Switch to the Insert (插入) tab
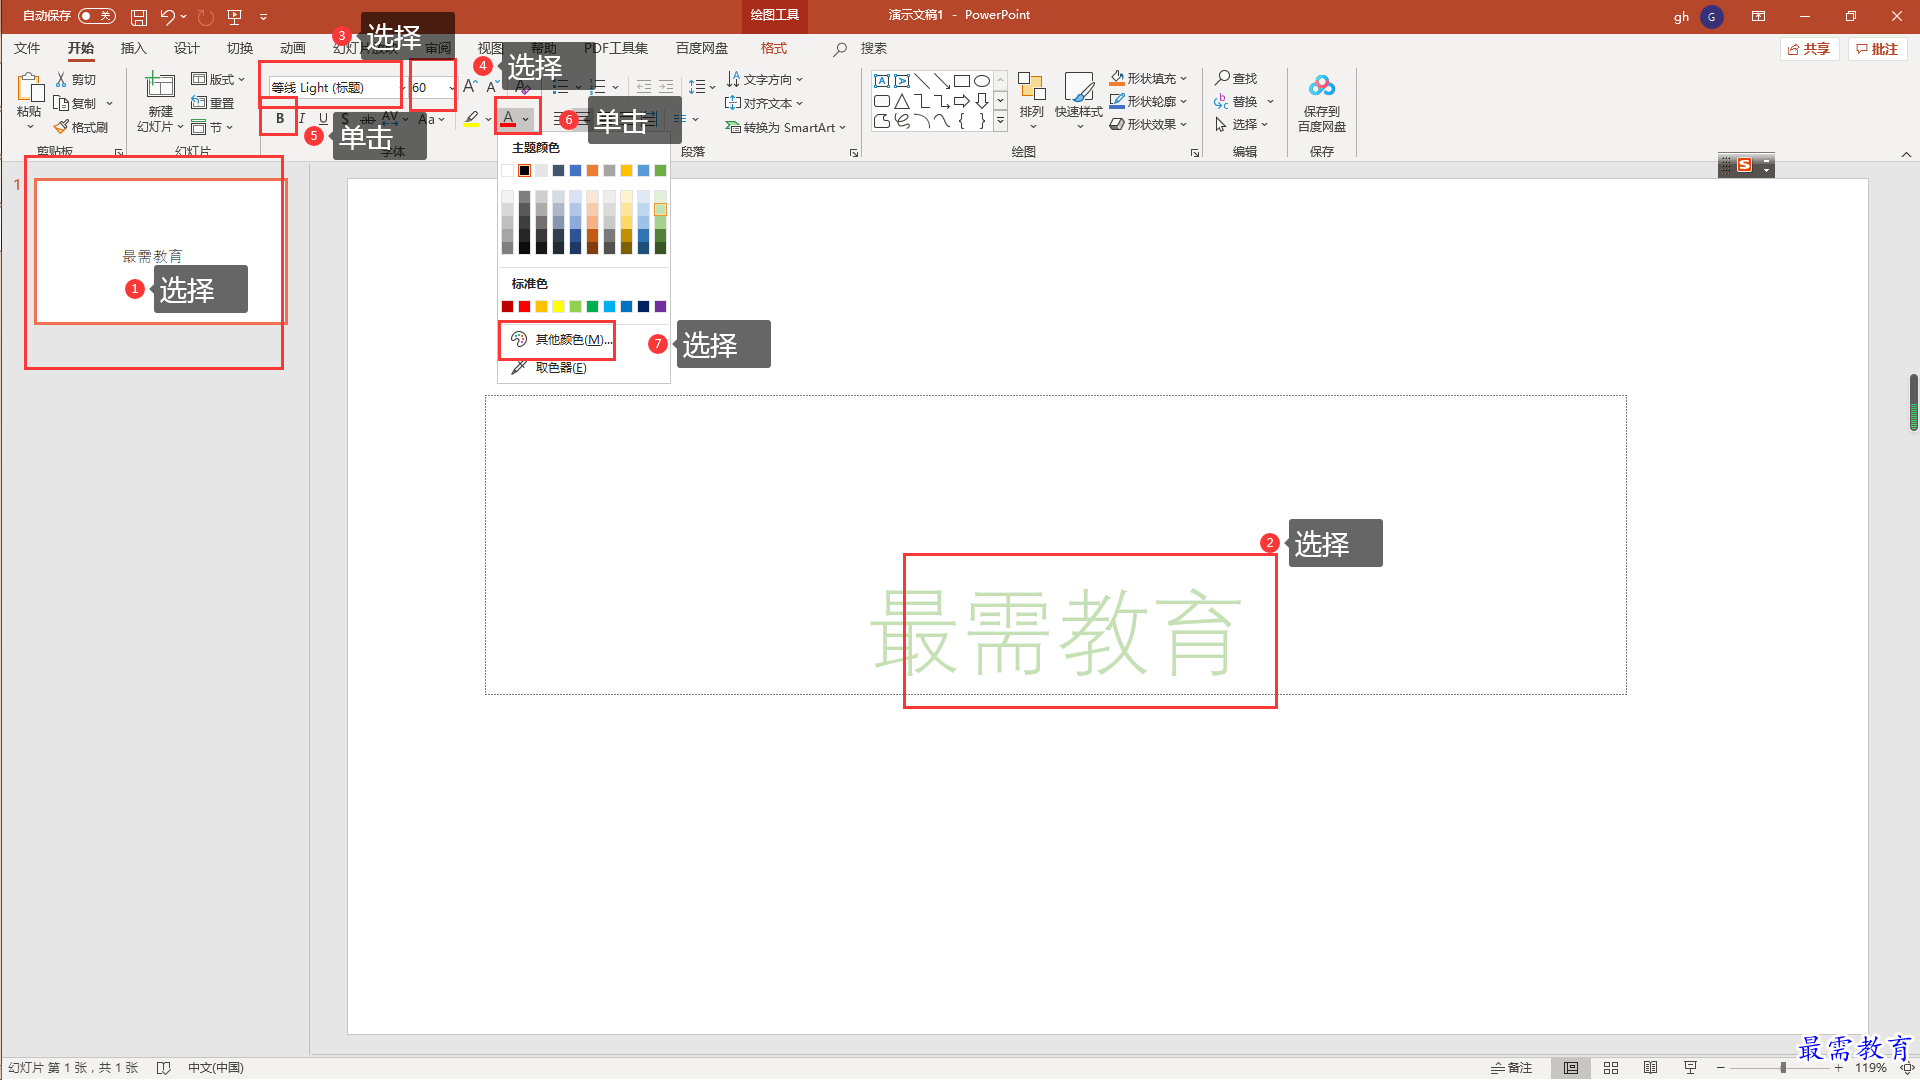This screenshot has height=1080, width=1920. (x=133, y=48)
